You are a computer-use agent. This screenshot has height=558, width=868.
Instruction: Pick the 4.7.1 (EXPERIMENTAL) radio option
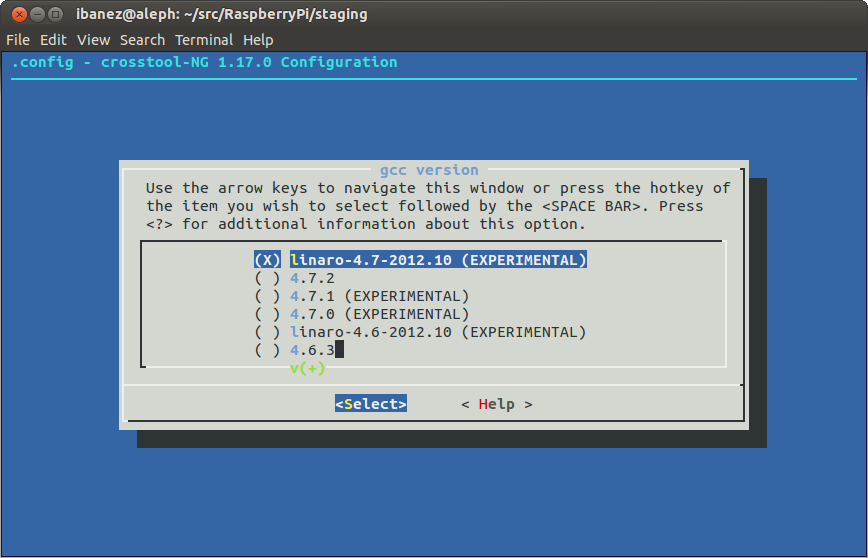tap(361, 296)
